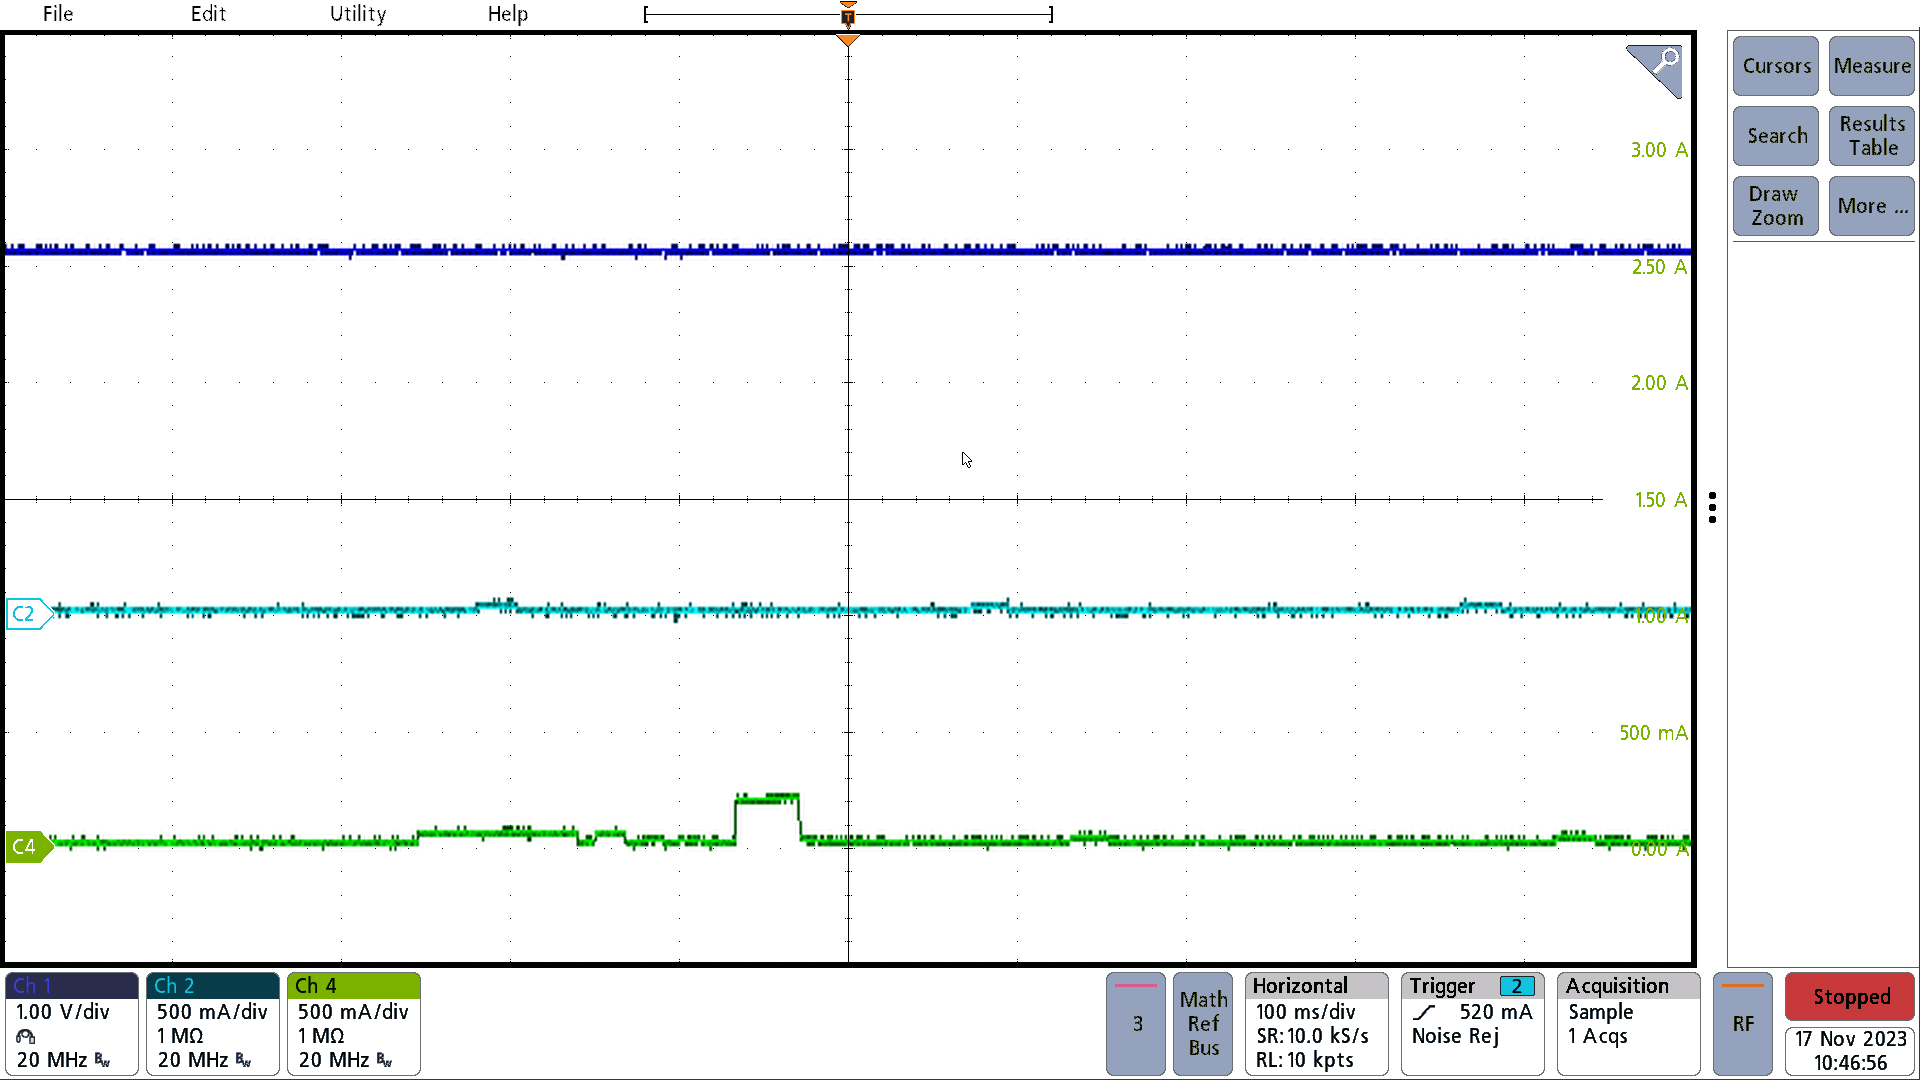This screenshot has height=1080, width=1920.
Task: Click the 2.50 A scale label
Action: pos(1659,267)
